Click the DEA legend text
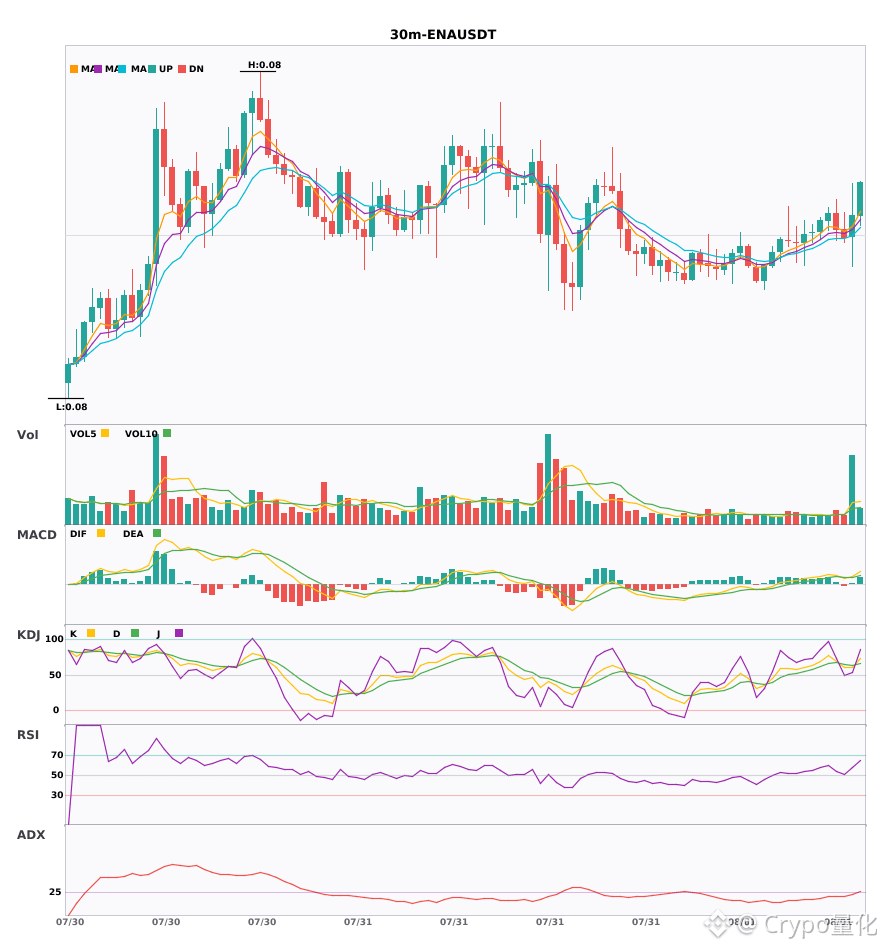 pos(133,534)
